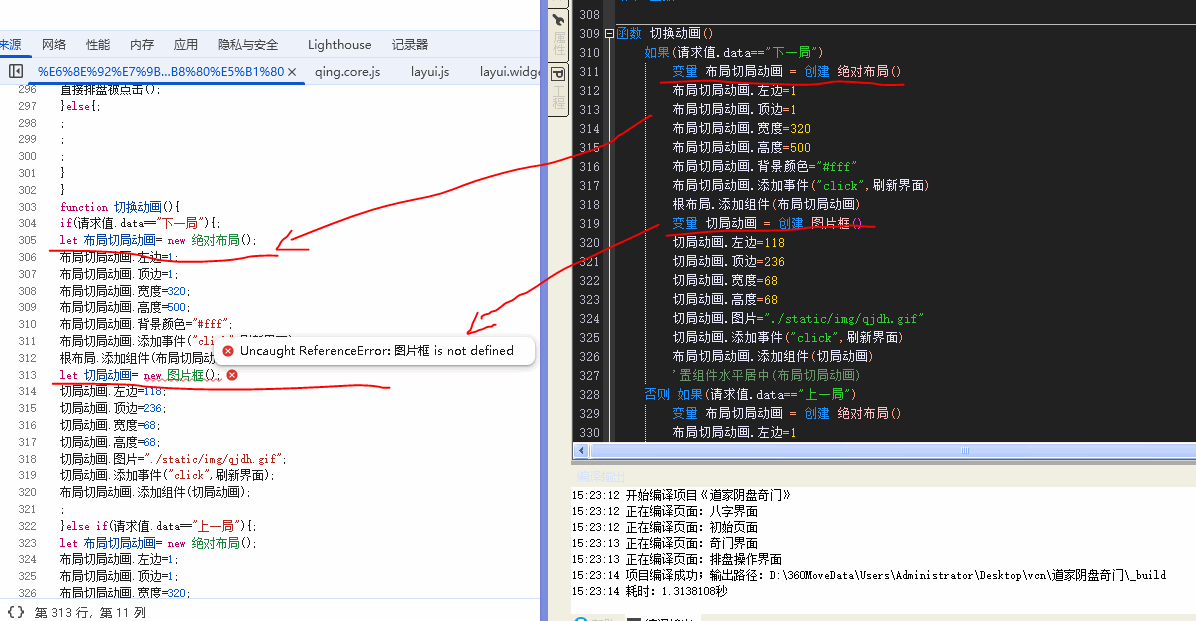Open the 属性 wrench side panel
The height and width of the screenshot is (621, 1196).
pos(558,31)
